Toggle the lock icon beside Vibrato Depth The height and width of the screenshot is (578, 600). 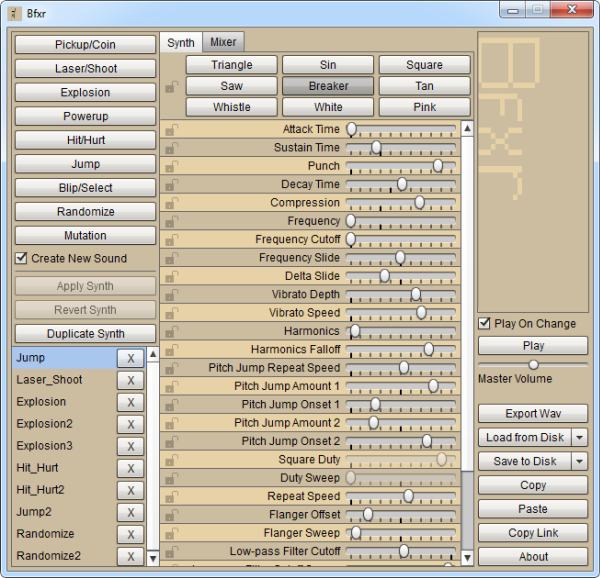[171, 295]
